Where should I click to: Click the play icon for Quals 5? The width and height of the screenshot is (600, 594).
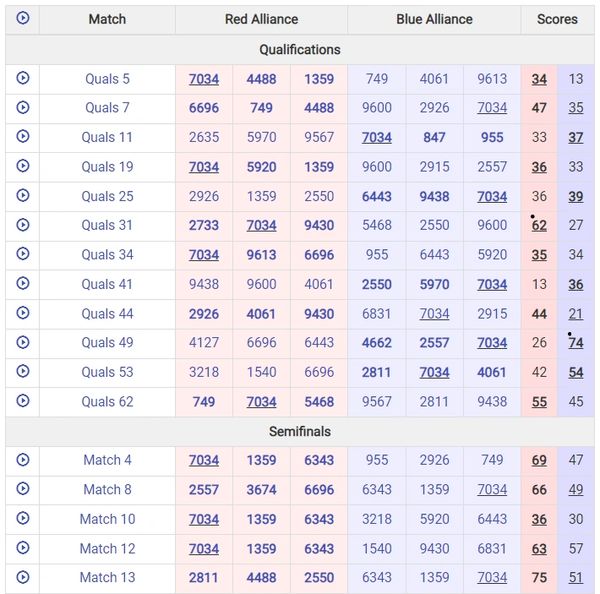coord(22,78)
